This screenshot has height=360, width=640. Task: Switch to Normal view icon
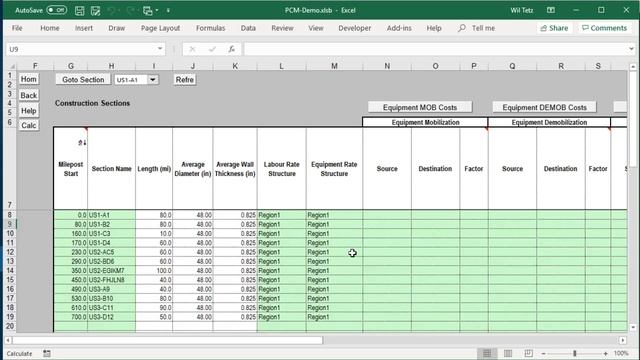point(487,353)
